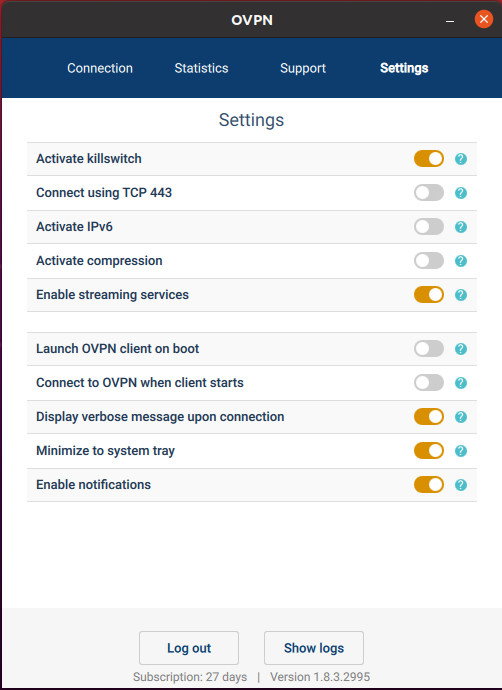The width and height of the screenshot is (502, 690).
Task: Open logs with Show logs button
Action: [314, 648]
